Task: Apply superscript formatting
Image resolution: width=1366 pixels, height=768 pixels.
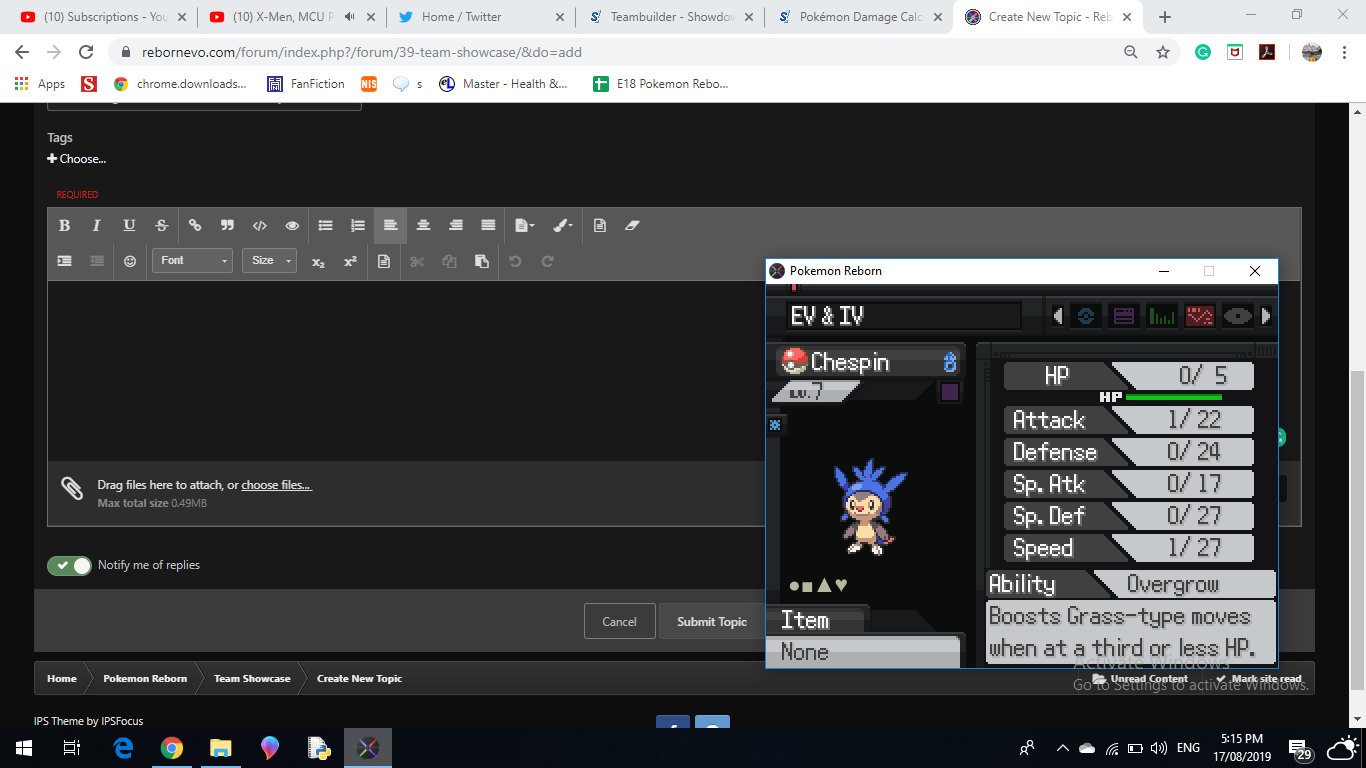Action: pos(350,261)
